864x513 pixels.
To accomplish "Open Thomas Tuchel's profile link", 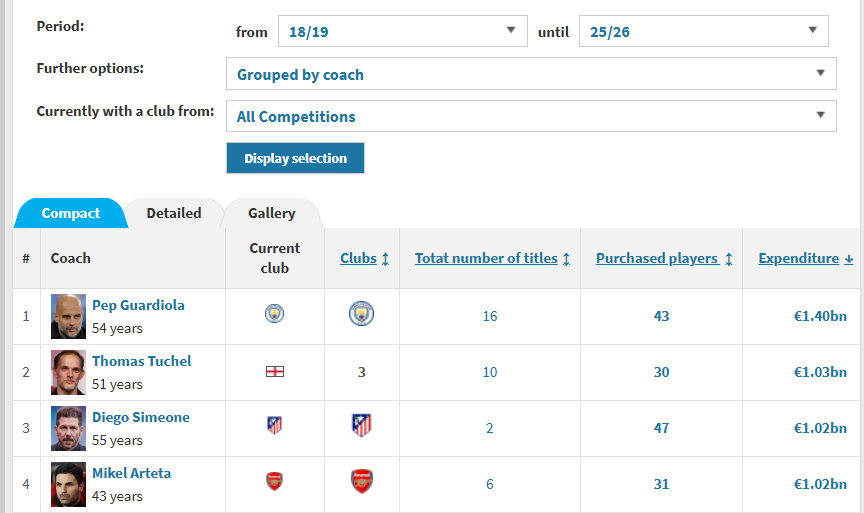I will pos(141,361).
